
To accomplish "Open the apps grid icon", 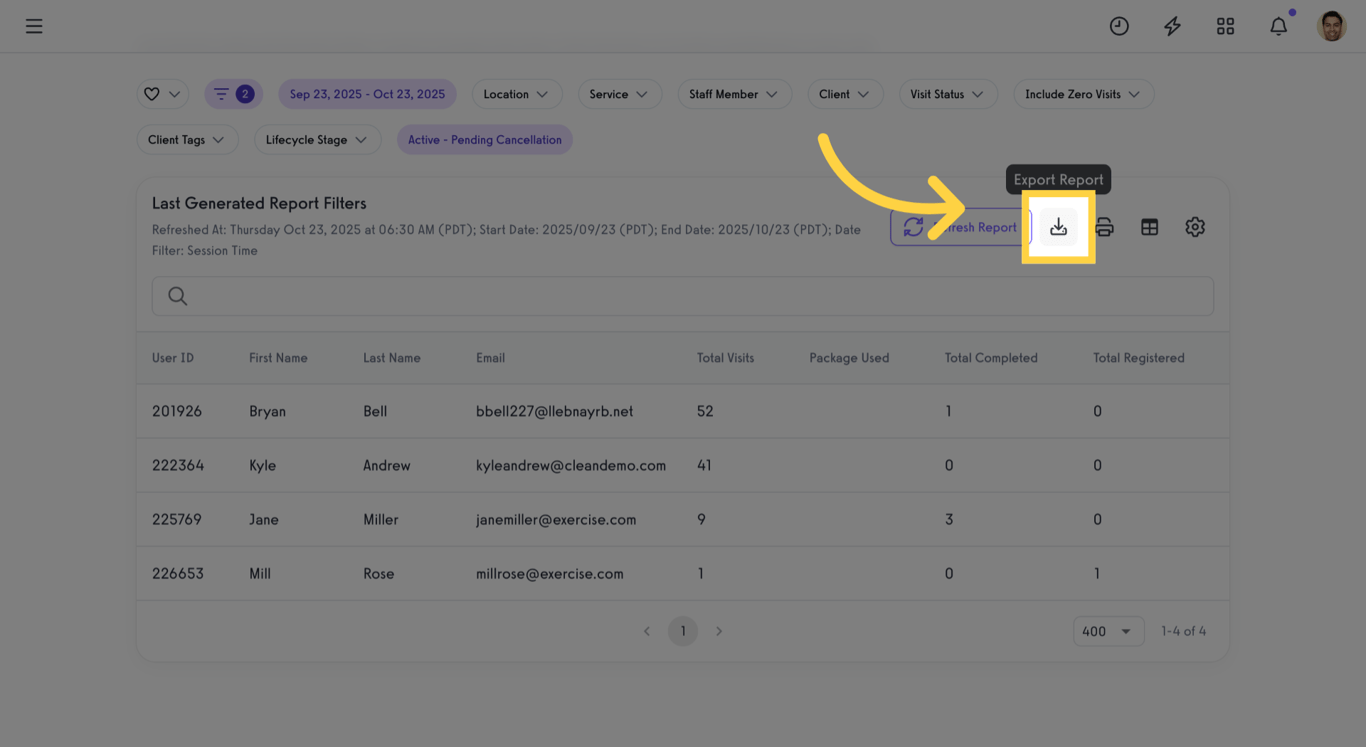I will point(1225,26).
